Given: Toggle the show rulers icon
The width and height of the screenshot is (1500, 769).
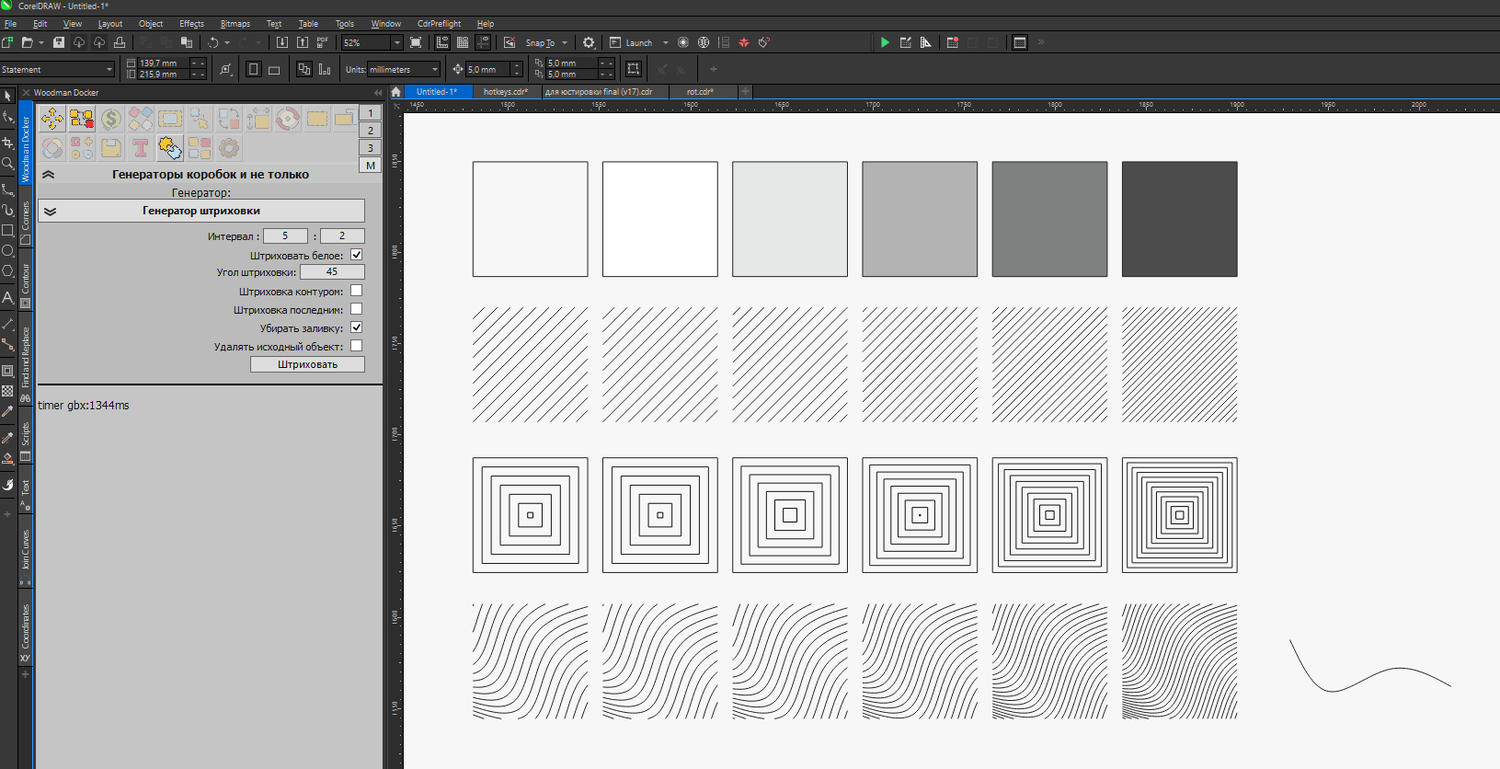Looking at the screenshot, I should (443, 42).
